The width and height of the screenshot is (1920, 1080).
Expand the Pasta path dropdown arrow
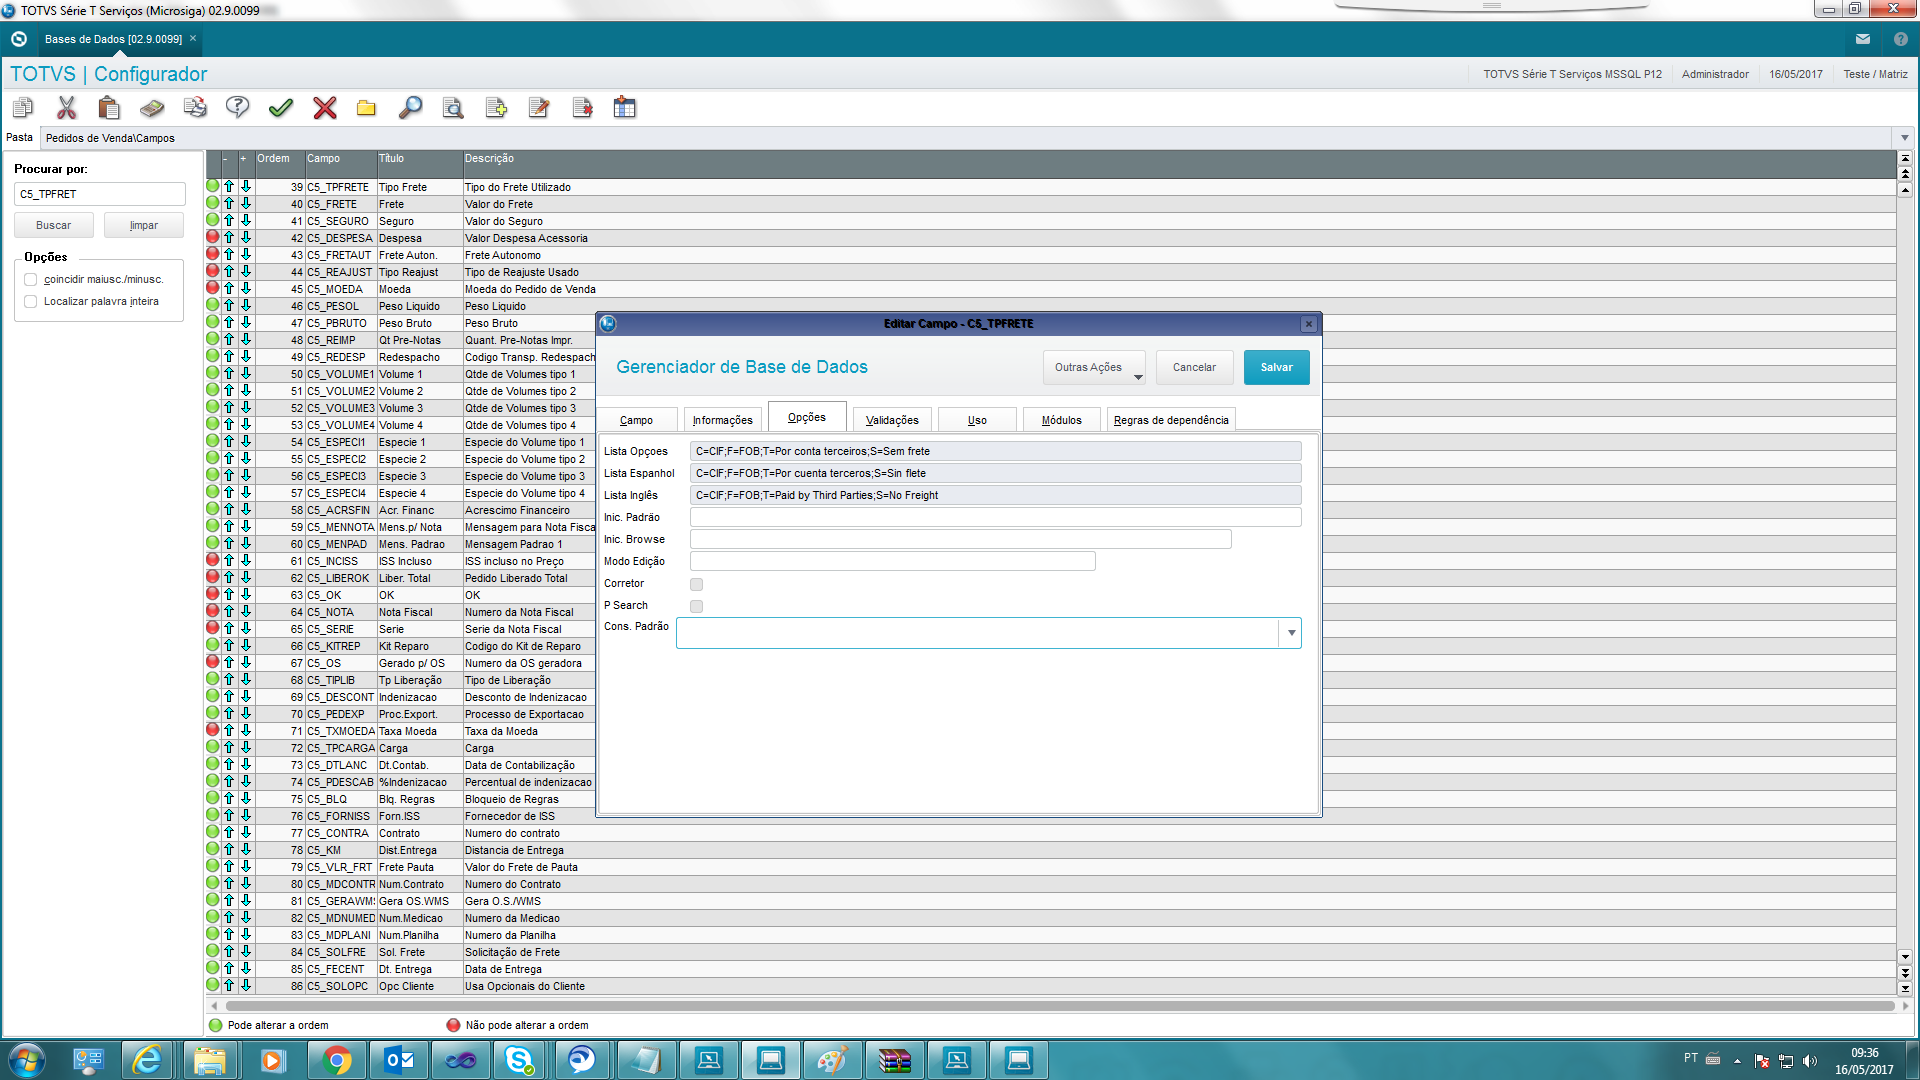(1904, 138)
